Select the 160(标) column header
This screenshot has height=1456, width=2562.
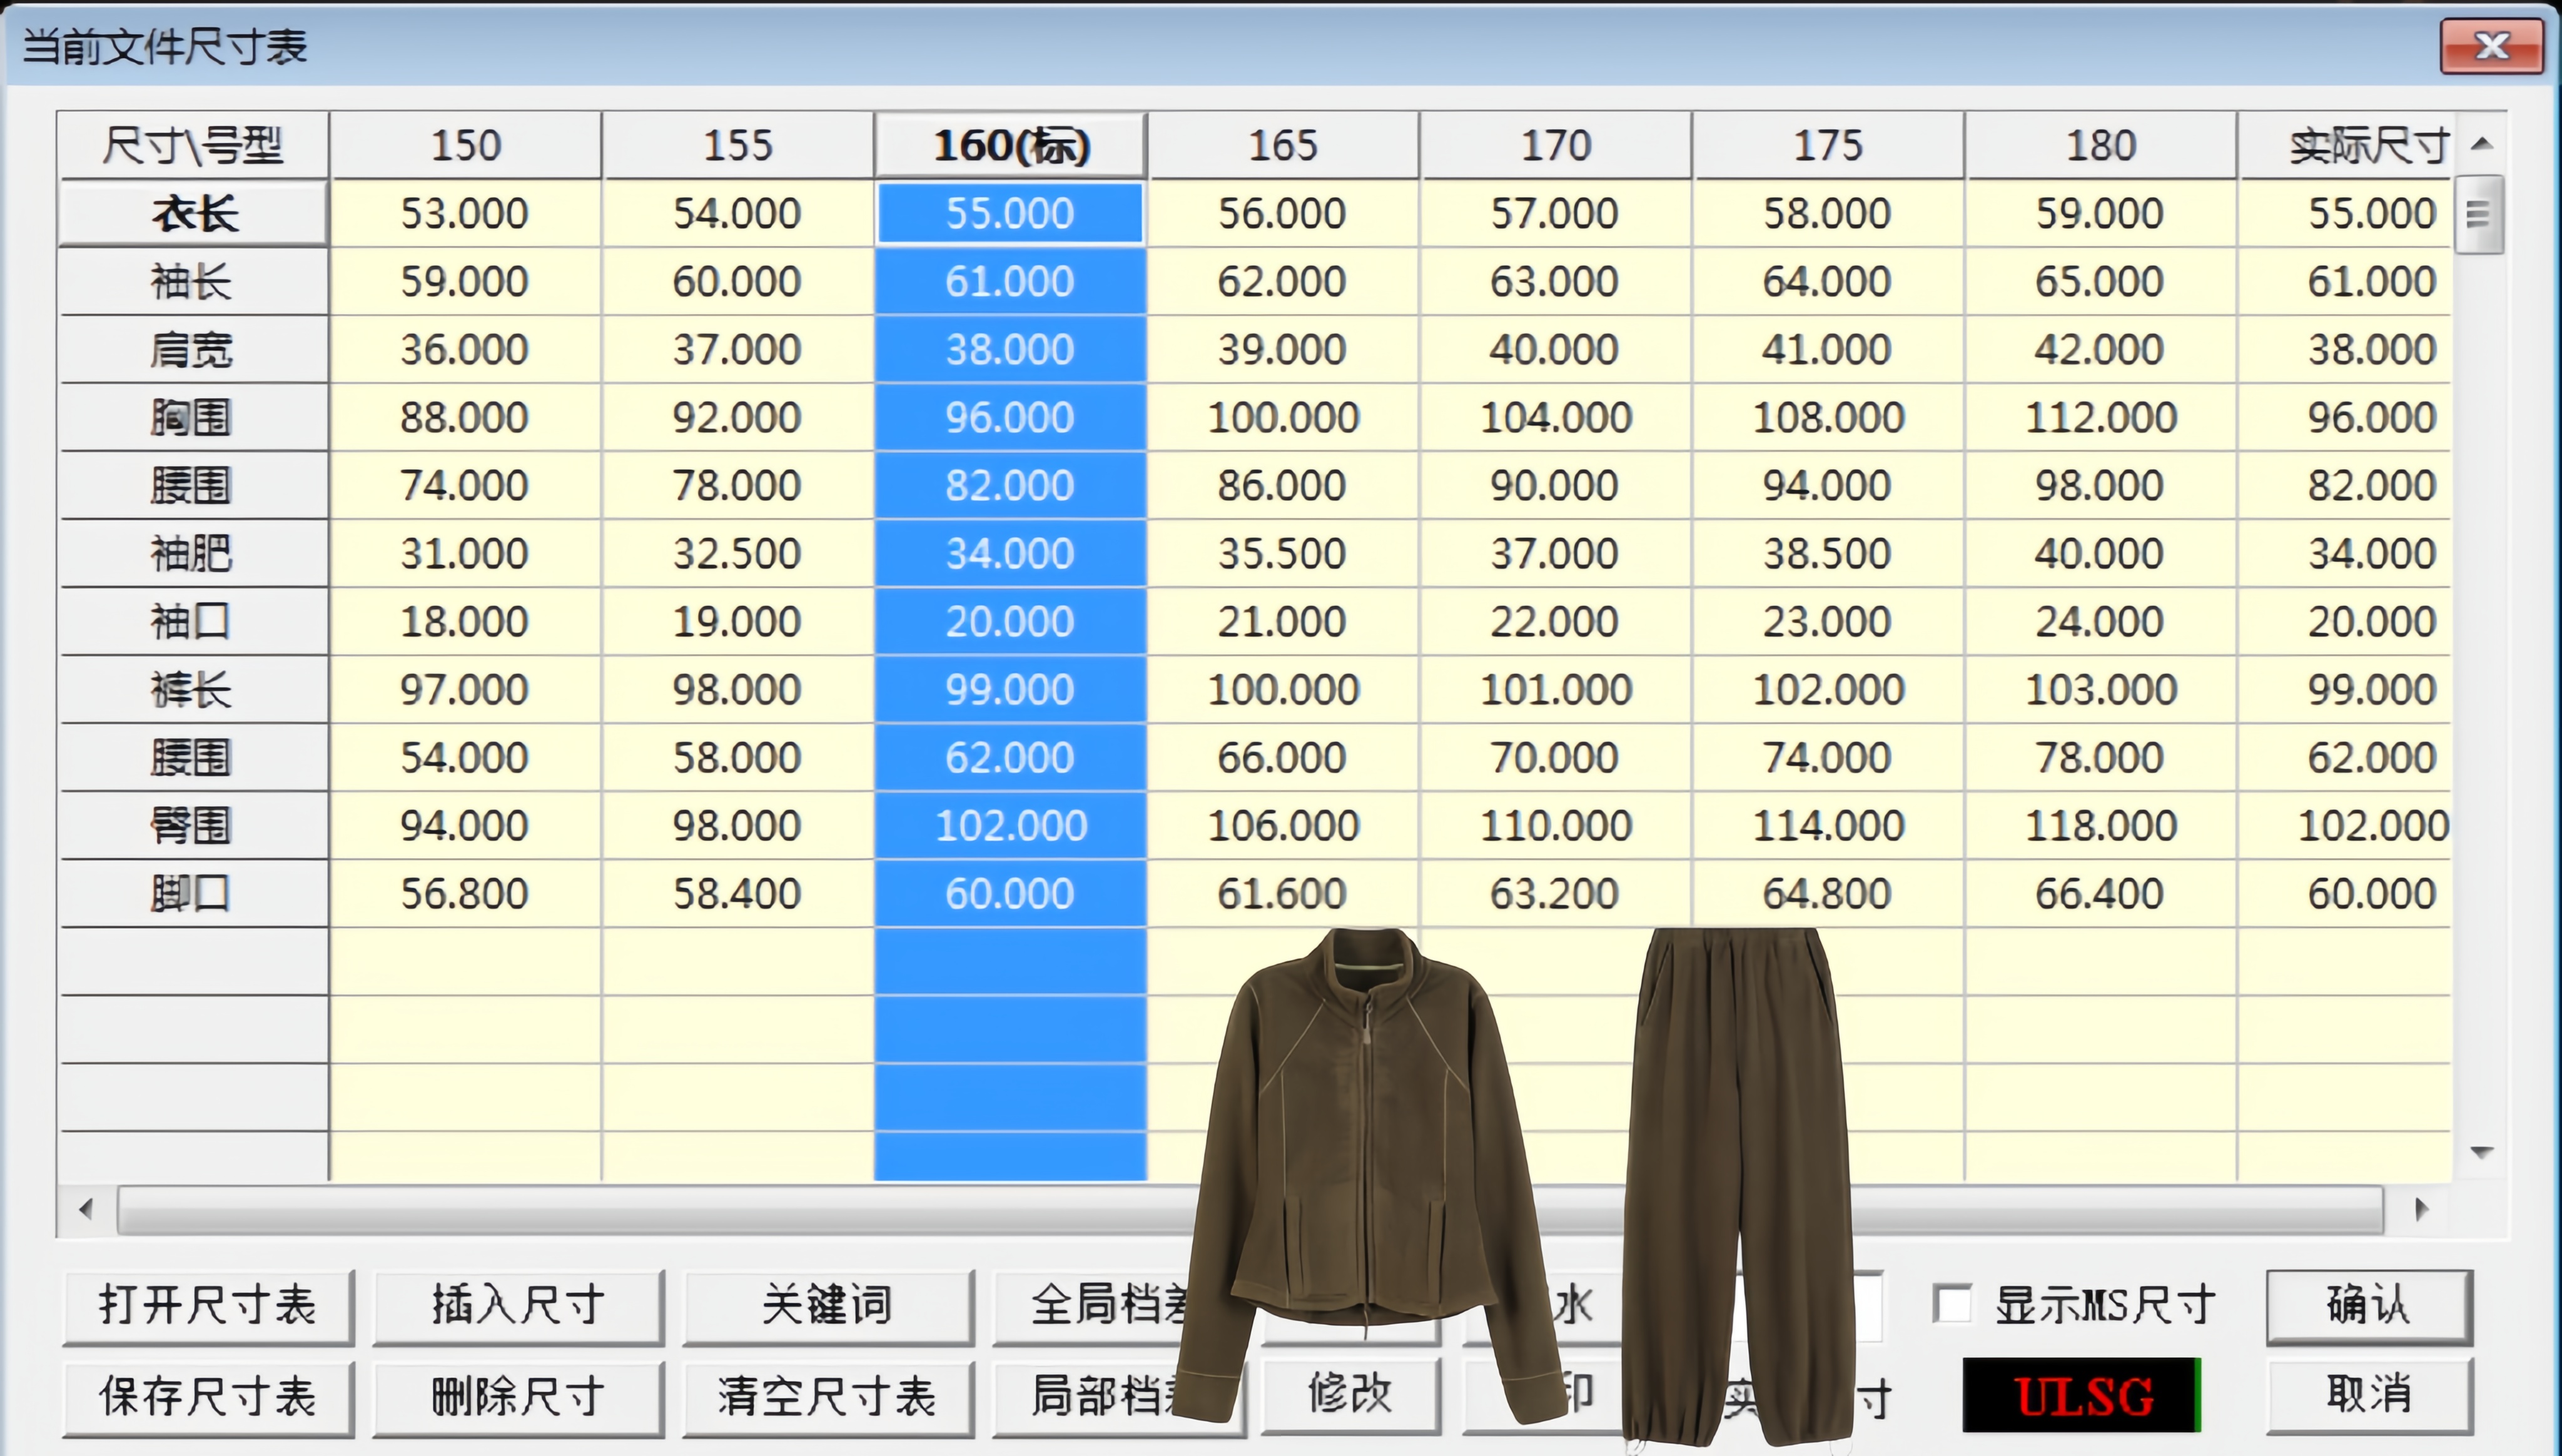click(1010, 146)
